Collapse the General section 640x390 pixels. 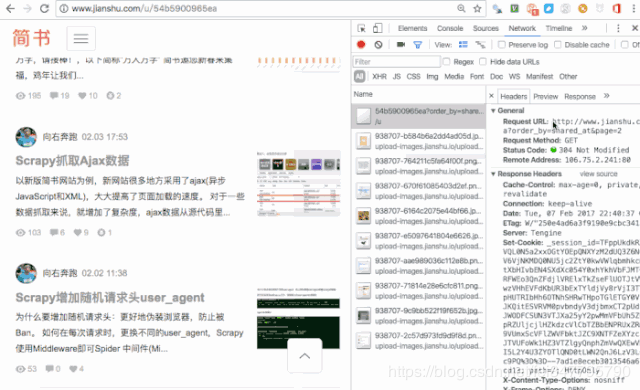(493, 111)
